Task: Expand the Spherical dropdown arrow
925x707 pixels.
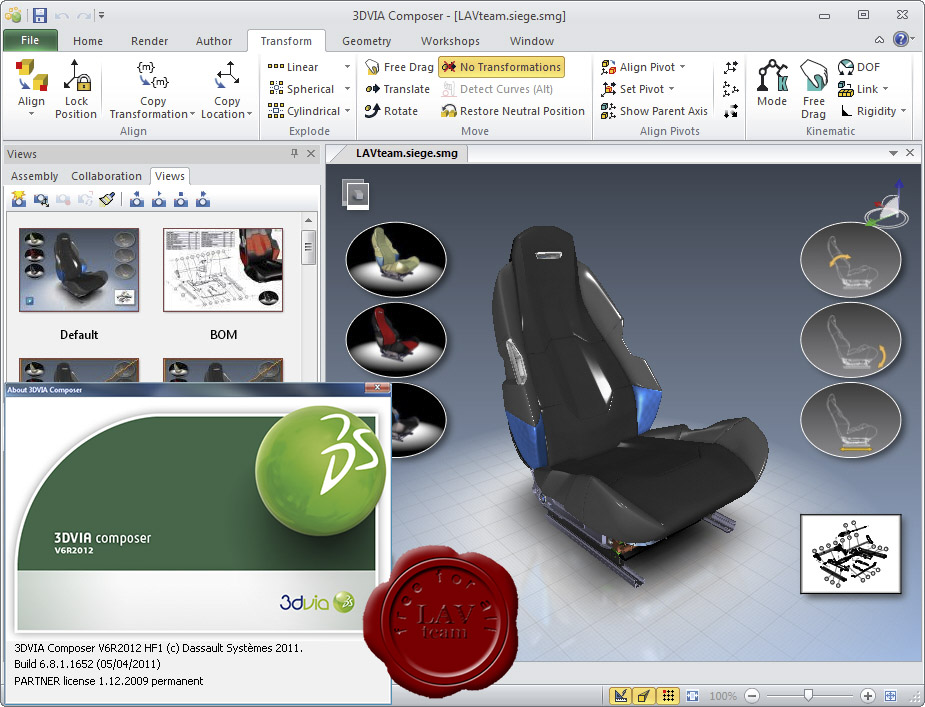Action: 347,89
